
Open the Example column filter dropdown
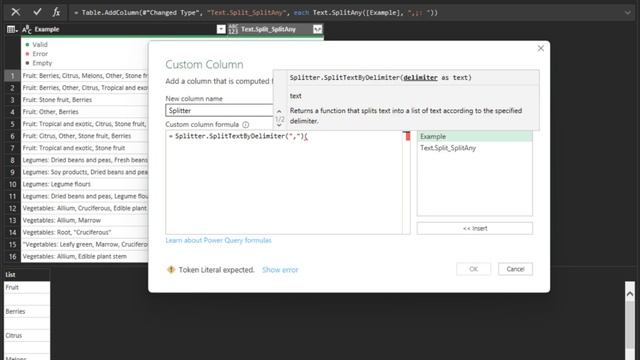click(x=221, y=29)
